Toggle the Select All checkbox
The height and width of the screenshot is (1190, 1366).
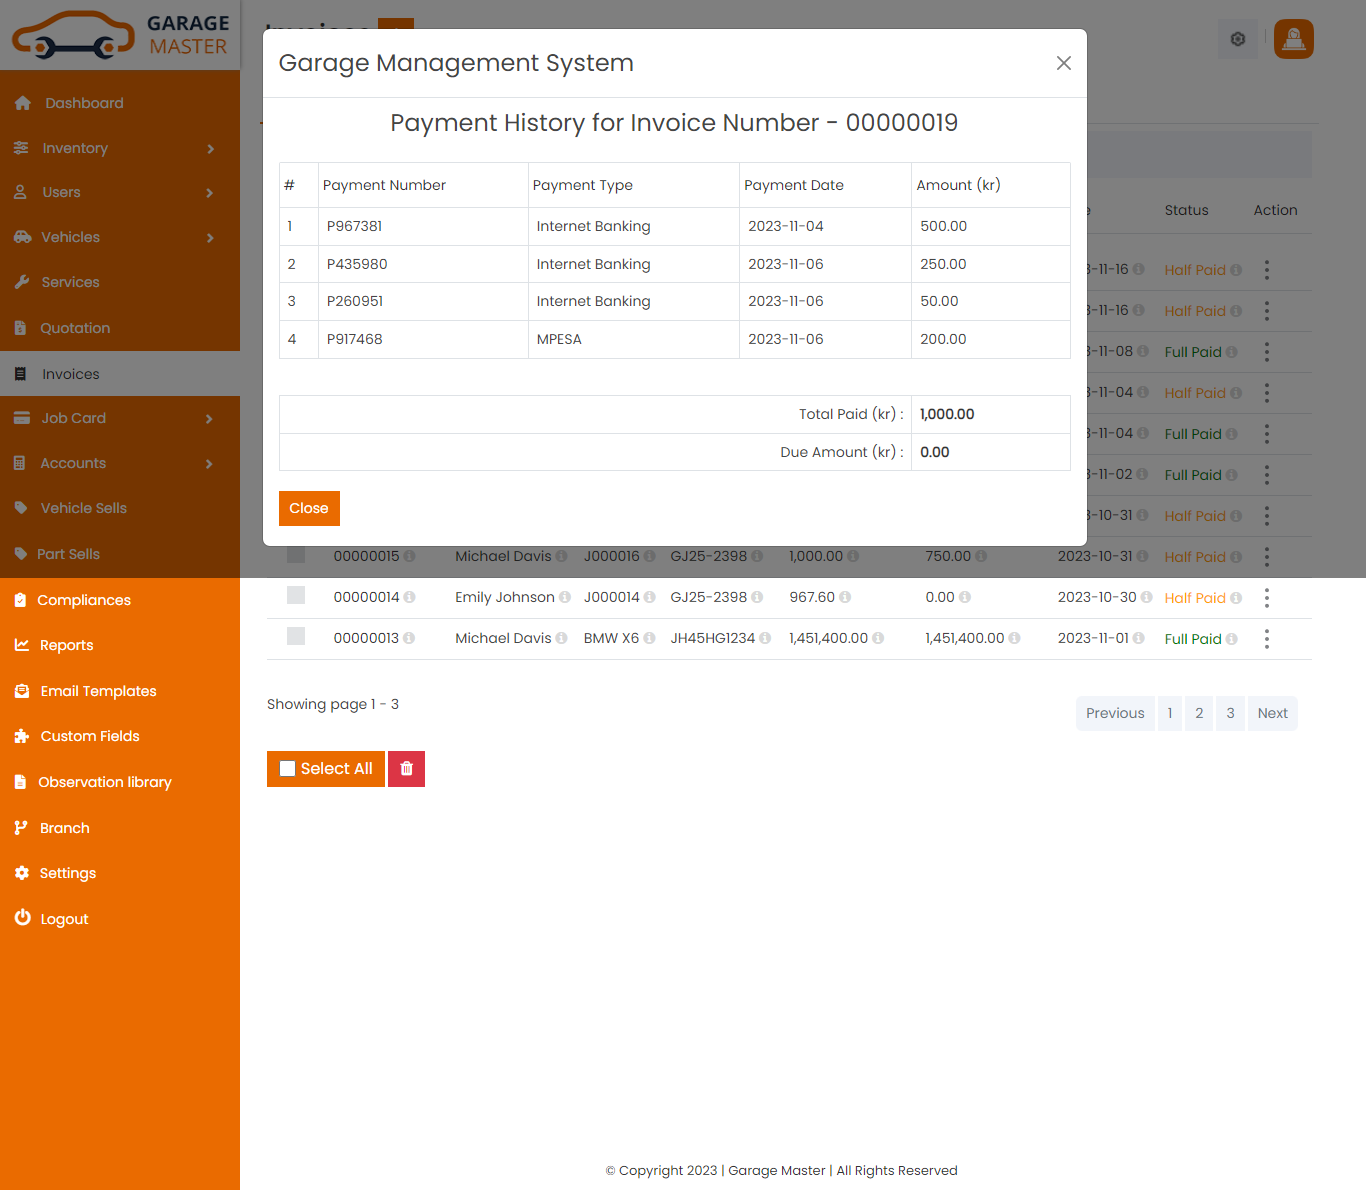(x=288, y=768)
